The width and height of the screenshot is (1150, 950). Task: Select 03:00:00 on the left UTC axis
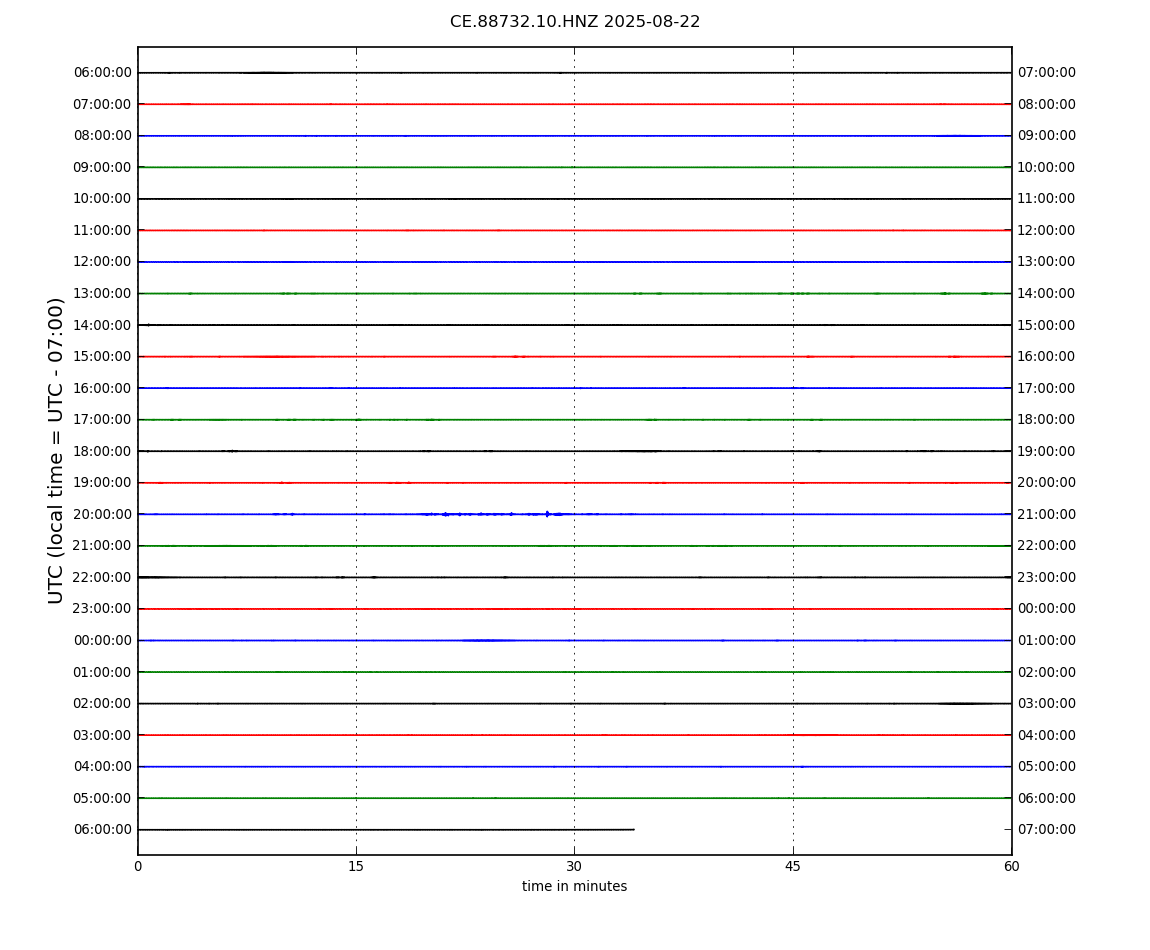click(x=103, y=735)
